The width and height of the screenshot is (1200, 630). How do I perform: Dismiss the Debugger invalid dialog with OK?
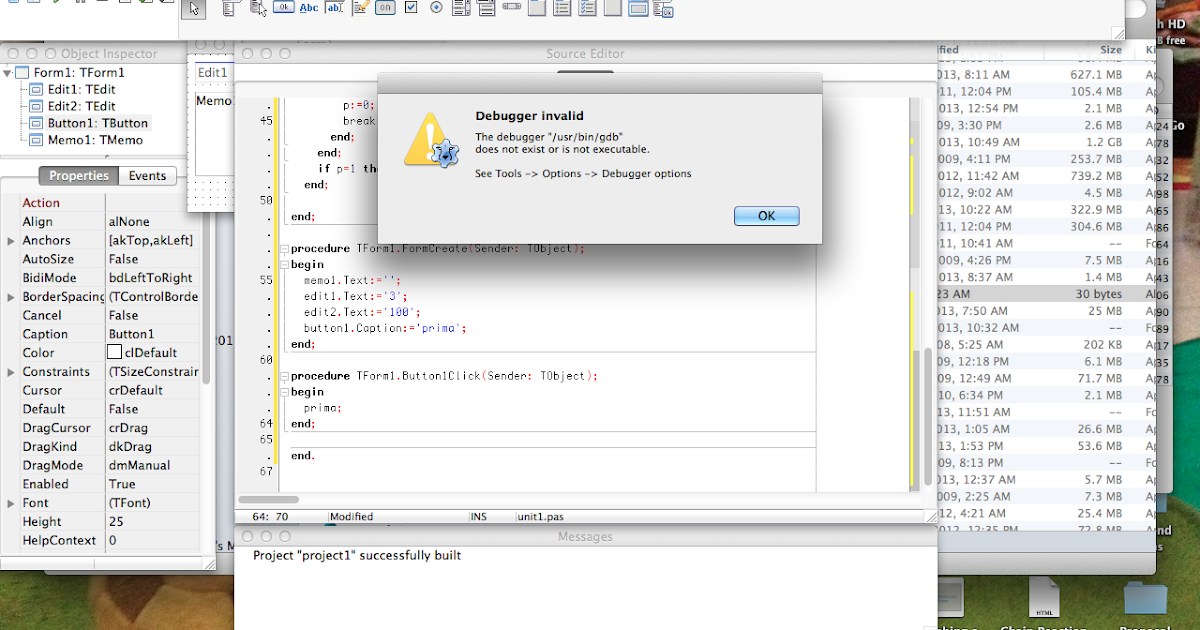tap(766, 216)
